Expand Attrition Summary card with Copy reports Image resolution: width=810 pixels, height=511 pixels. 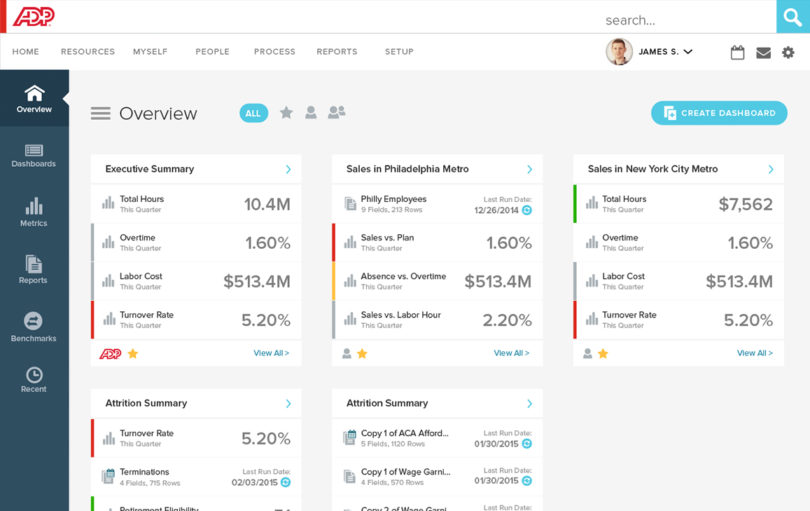[x=529, y=404]
